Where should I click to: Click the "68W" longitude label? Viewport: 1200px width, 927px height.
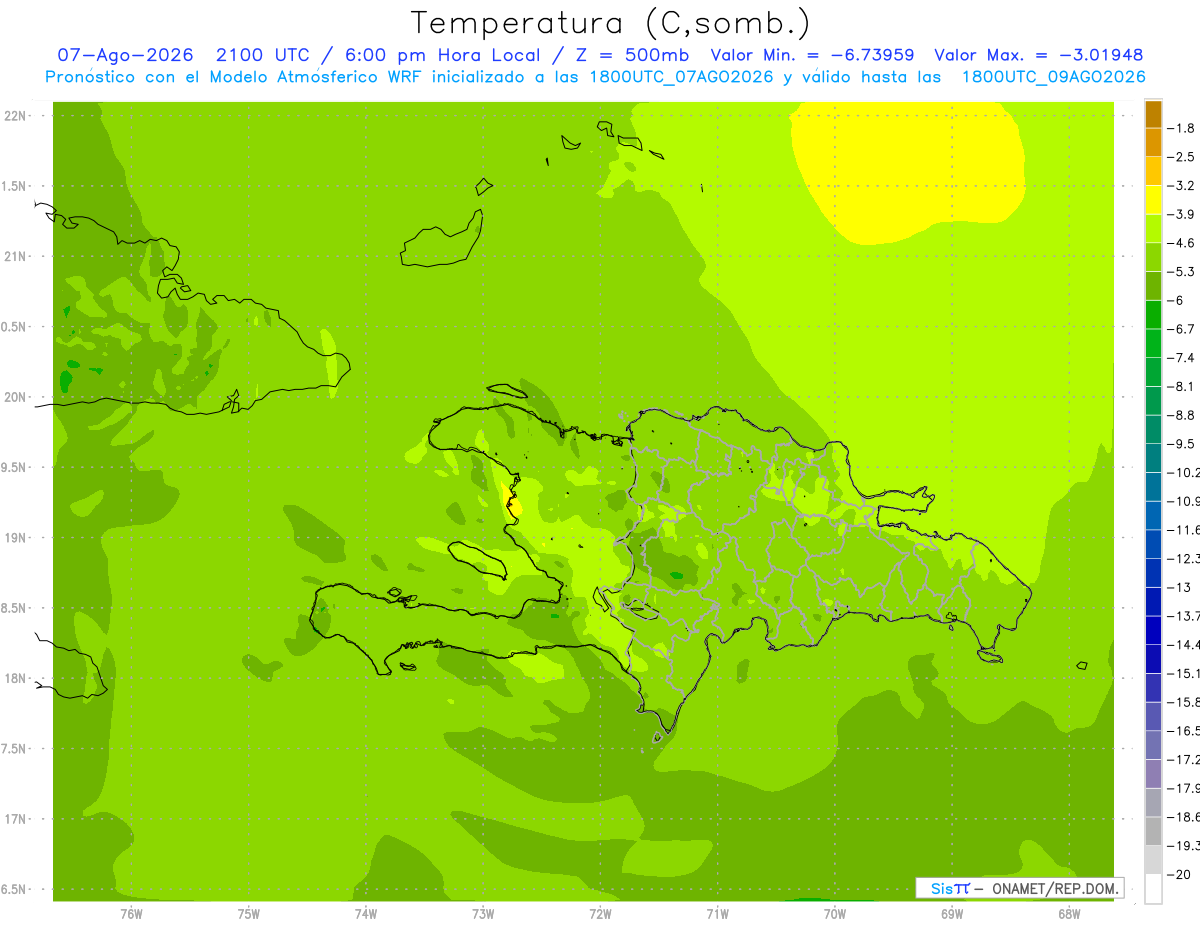1069,914
